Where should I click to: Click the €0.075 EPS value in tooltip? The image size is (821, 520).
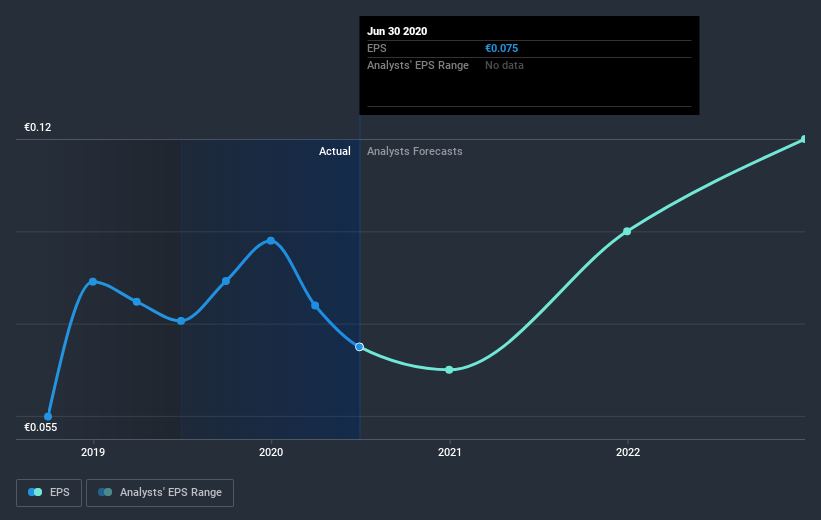pos(502,48)
